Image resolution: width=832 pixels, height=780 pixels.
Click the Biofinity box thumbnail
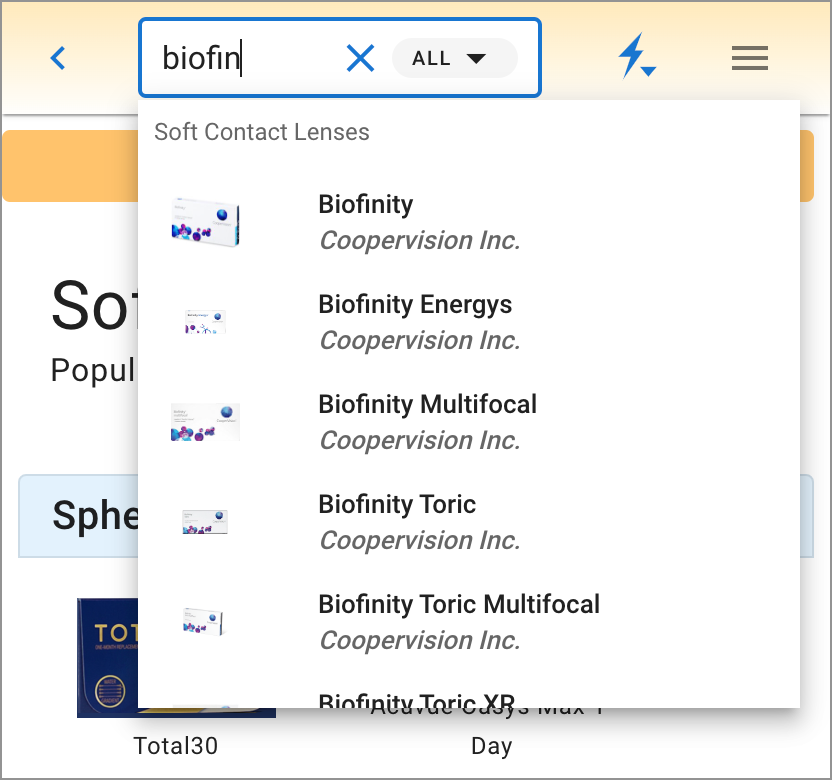(x=205, y=222)
